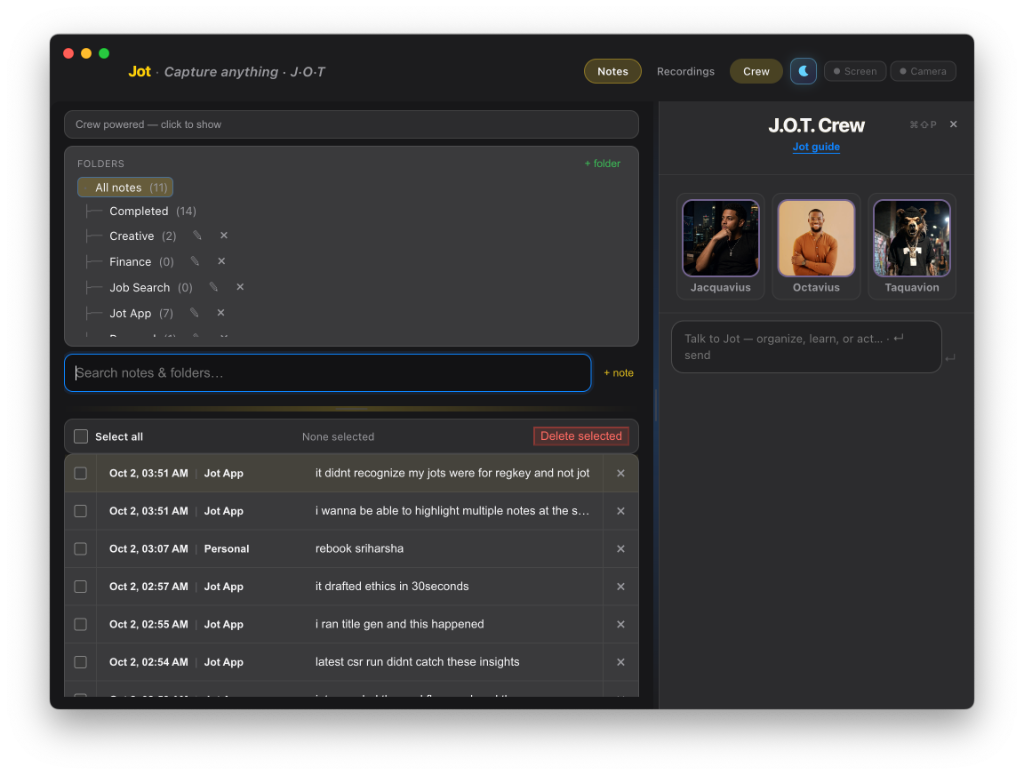Open note 'i ran title gen and this happened'
Image resolution: width=1024 pixels, height=775 pixels.
click(400, 624)
